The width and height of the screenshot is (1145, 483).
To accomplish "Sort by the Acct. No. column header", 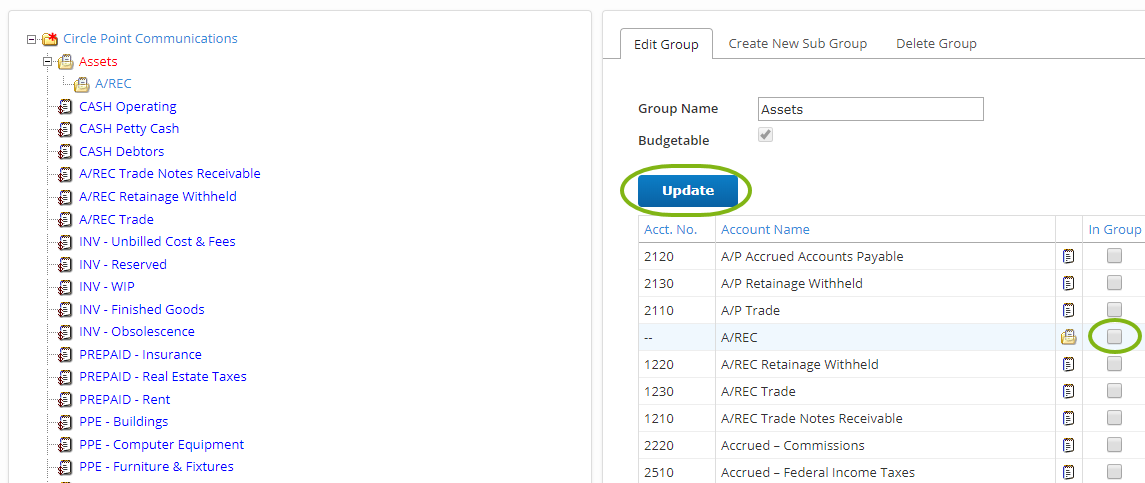I will [670, 229].
